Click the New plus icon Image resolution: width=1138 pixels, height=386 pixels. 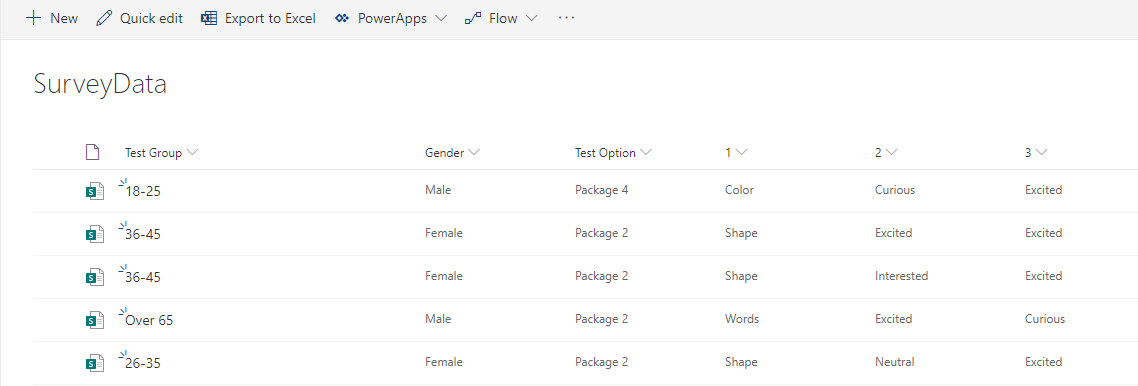(33, 19)
